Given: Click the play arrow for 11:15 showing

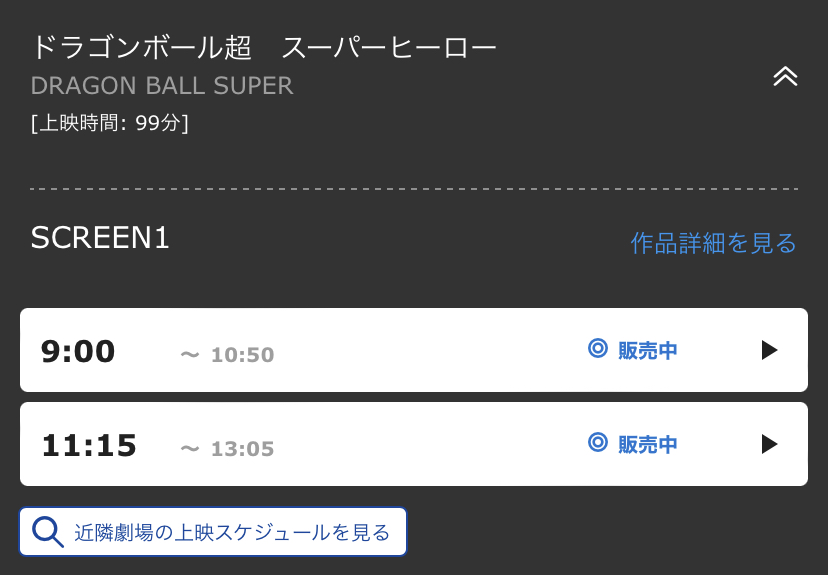Looking at the screenshot, I should (769, 444).
